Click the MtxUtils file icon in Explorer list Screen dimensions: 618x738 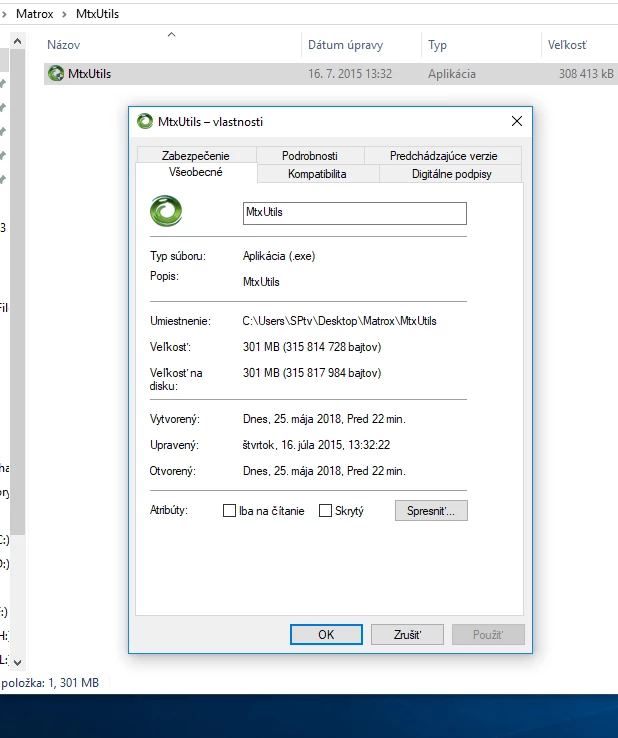pyautogui.click(x=56, y=73)
